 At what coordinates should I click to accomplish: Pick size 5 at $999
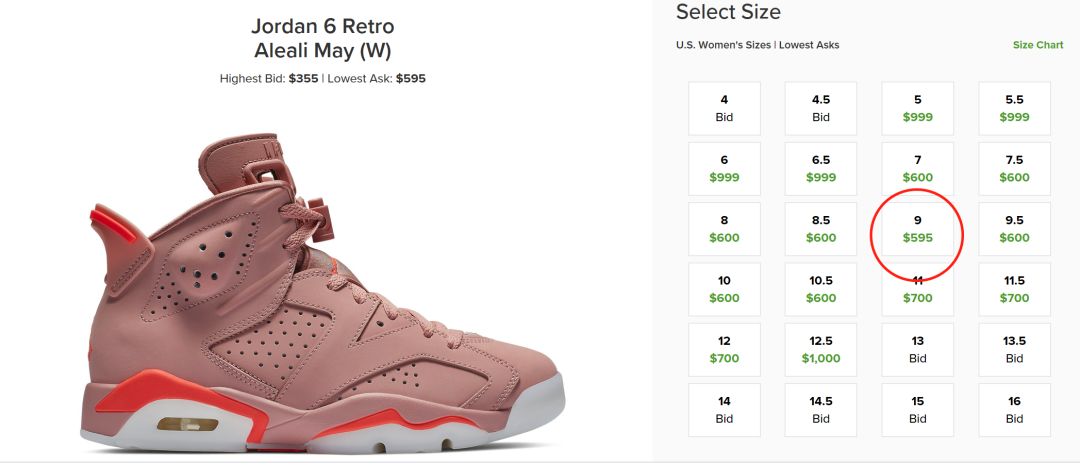click(x=917, y=108)
